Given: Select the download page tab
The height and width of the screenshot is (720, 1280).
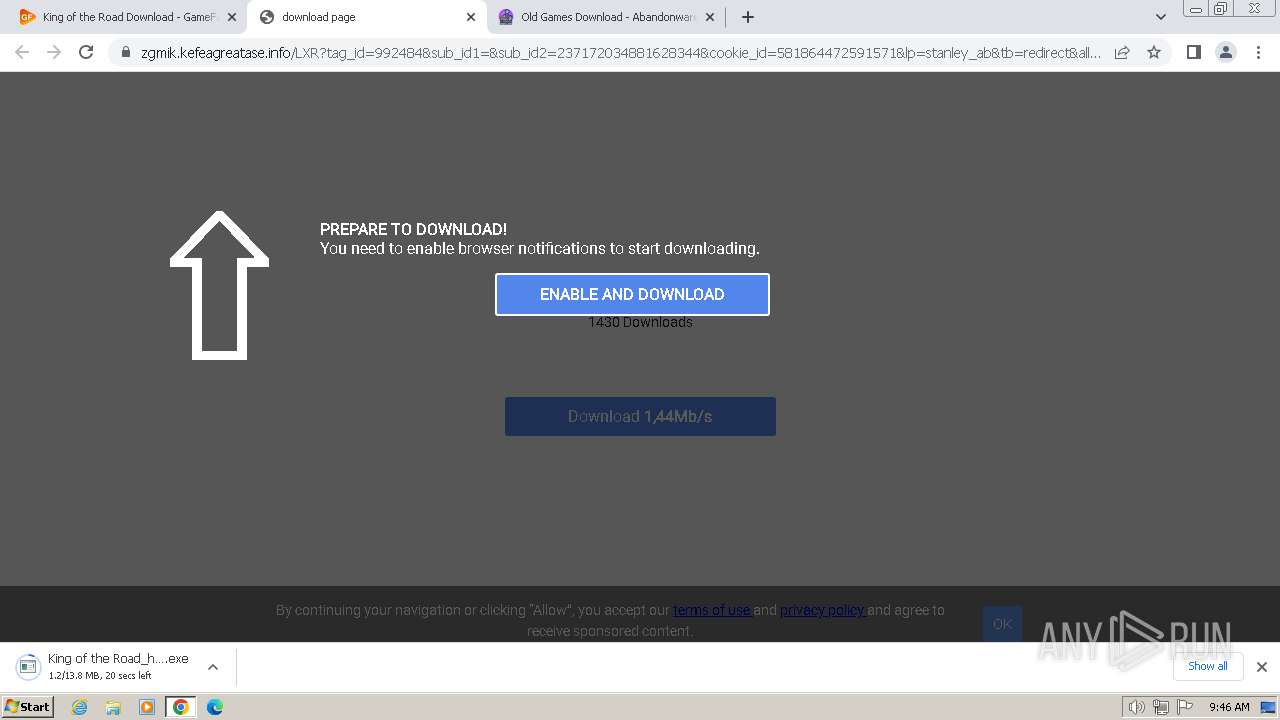Looking at the screenshot, I should 367,17.
